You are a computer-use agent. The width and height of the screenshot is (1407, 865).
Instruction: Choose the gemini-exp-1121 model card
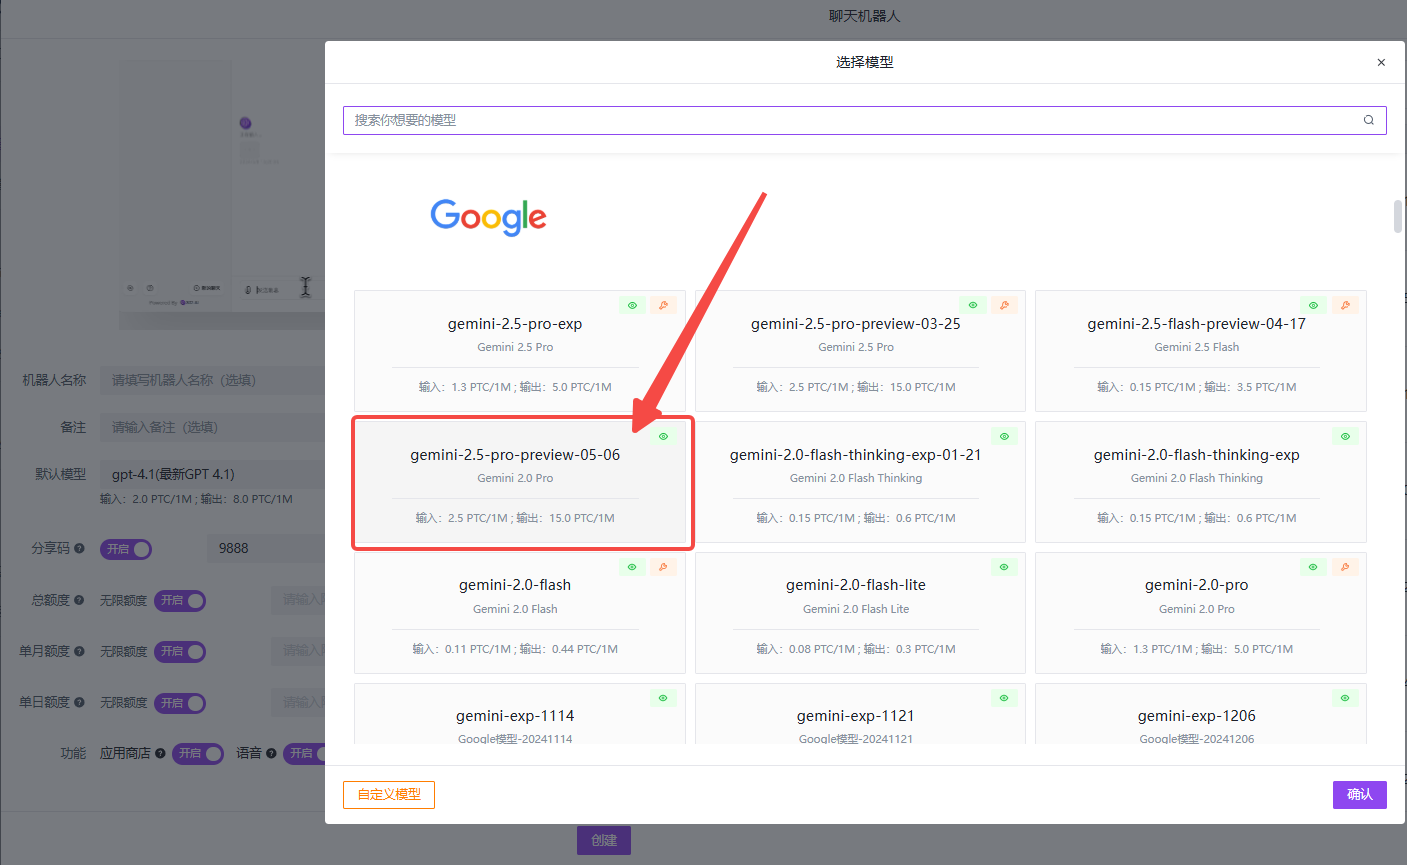860,714
